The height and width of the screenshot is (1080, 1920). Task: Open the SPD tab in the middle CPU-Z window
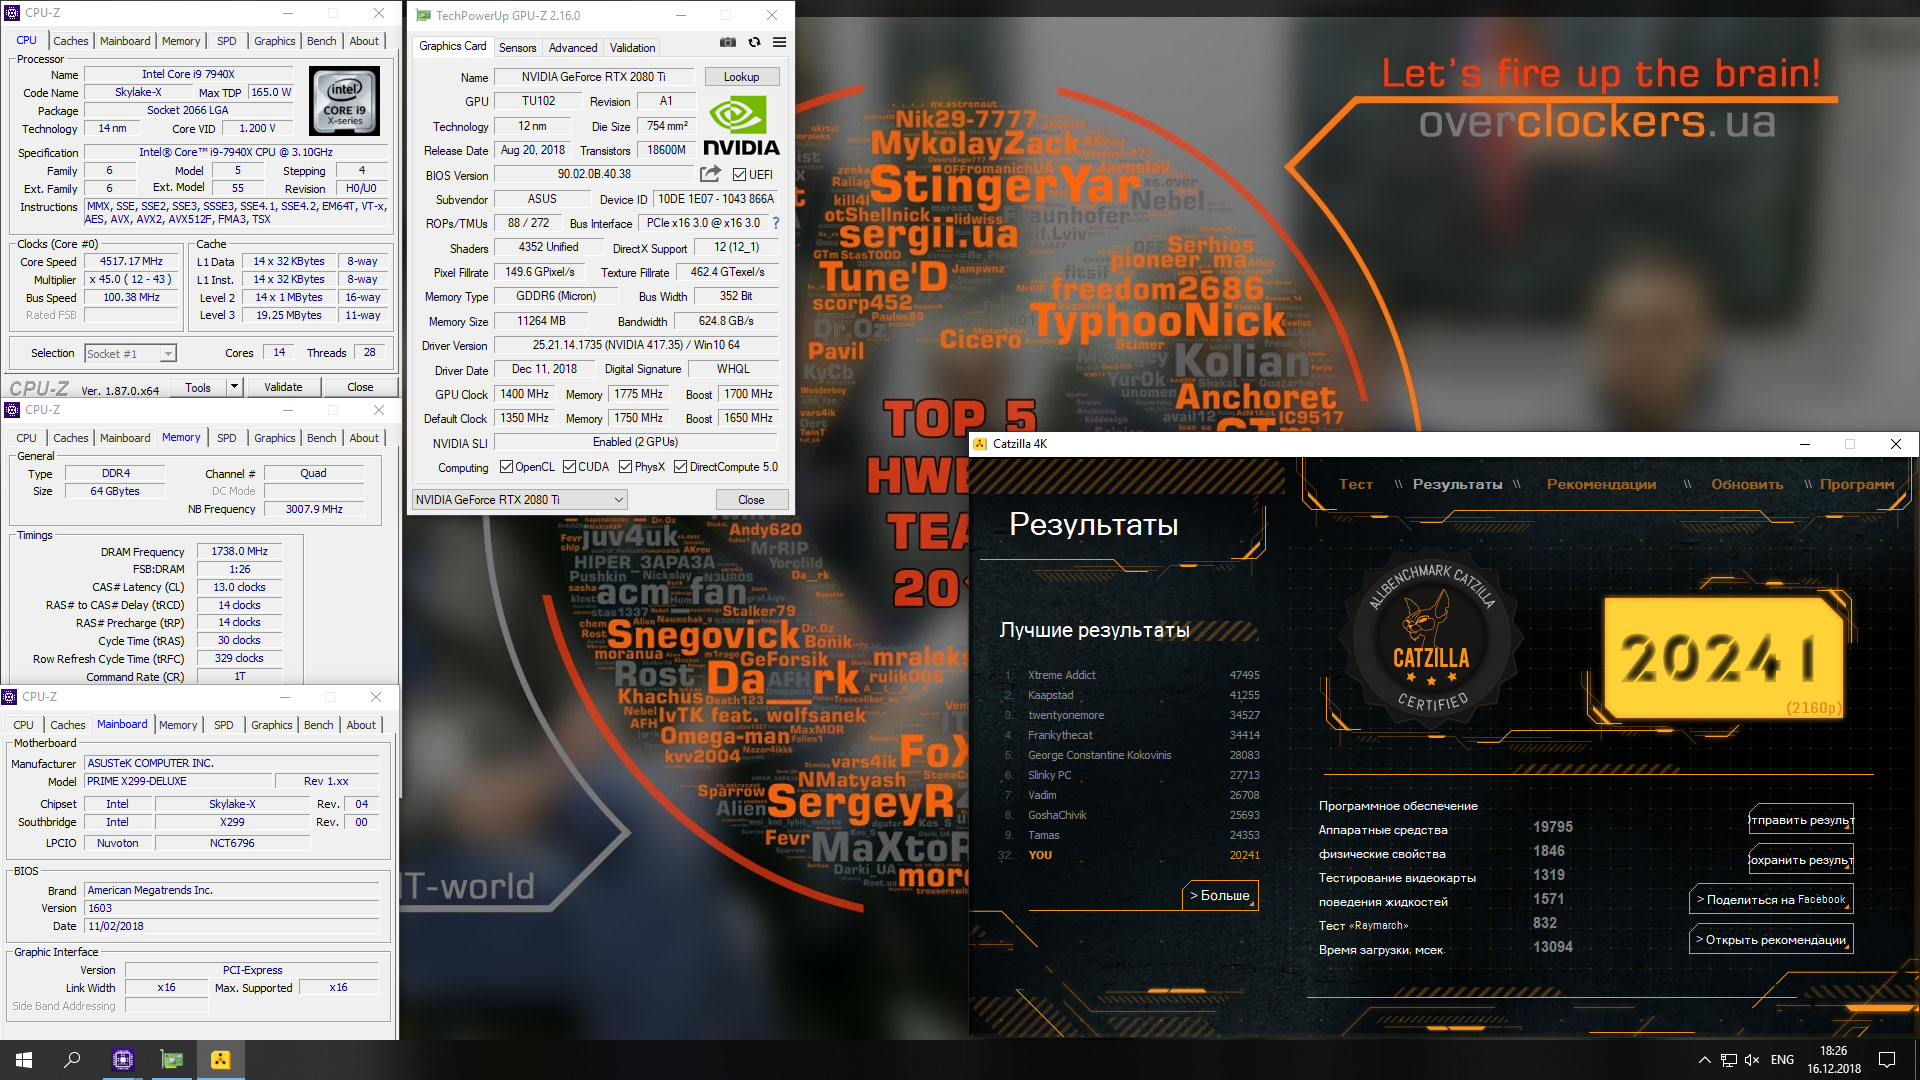tap(227, 438)
